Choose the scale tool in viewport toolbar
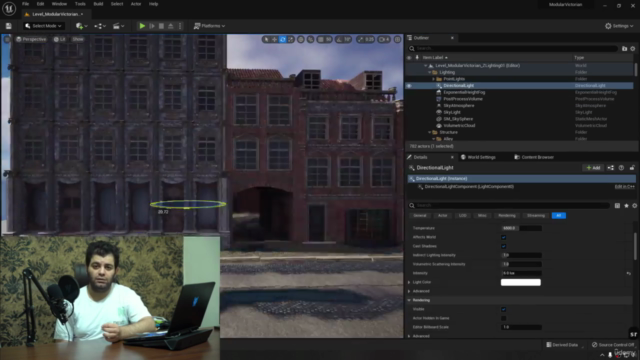Viewport: 640px width, 360px height. click(291, 39)
